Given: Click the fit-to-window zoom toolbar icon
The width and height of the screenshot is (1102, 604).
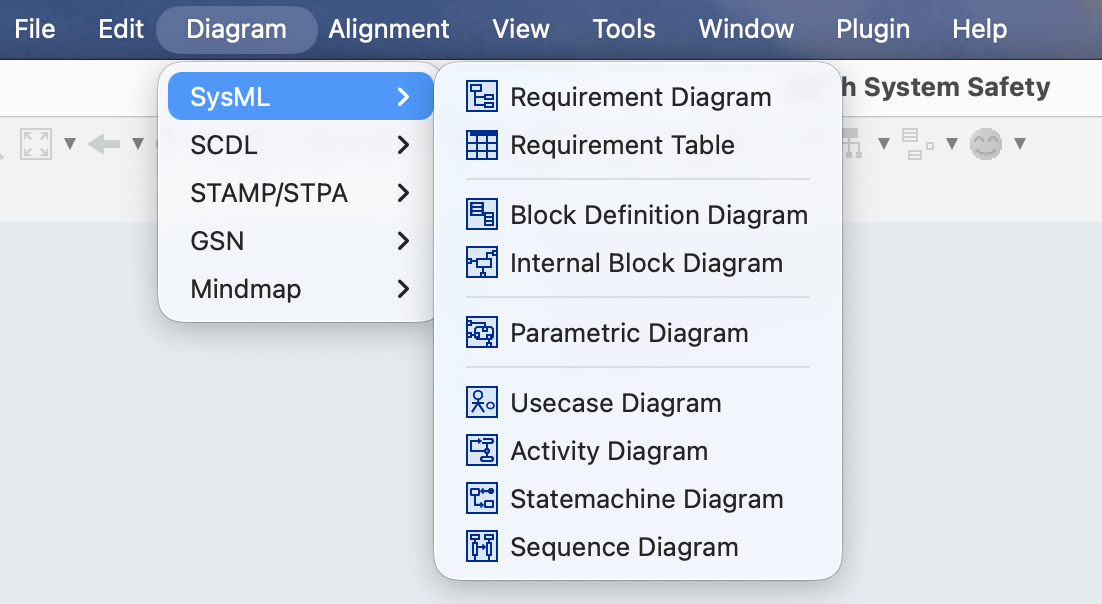Looking at the screenshot, I should click(x=37, y=143).
